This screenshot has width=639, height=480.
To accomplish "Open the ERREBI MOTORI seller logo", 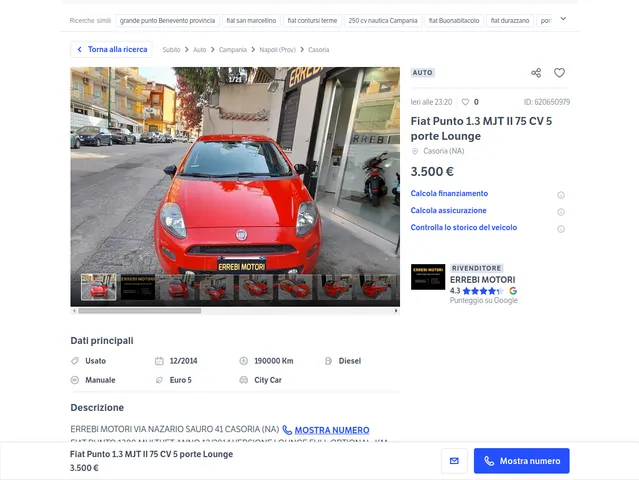I will 428,277.
